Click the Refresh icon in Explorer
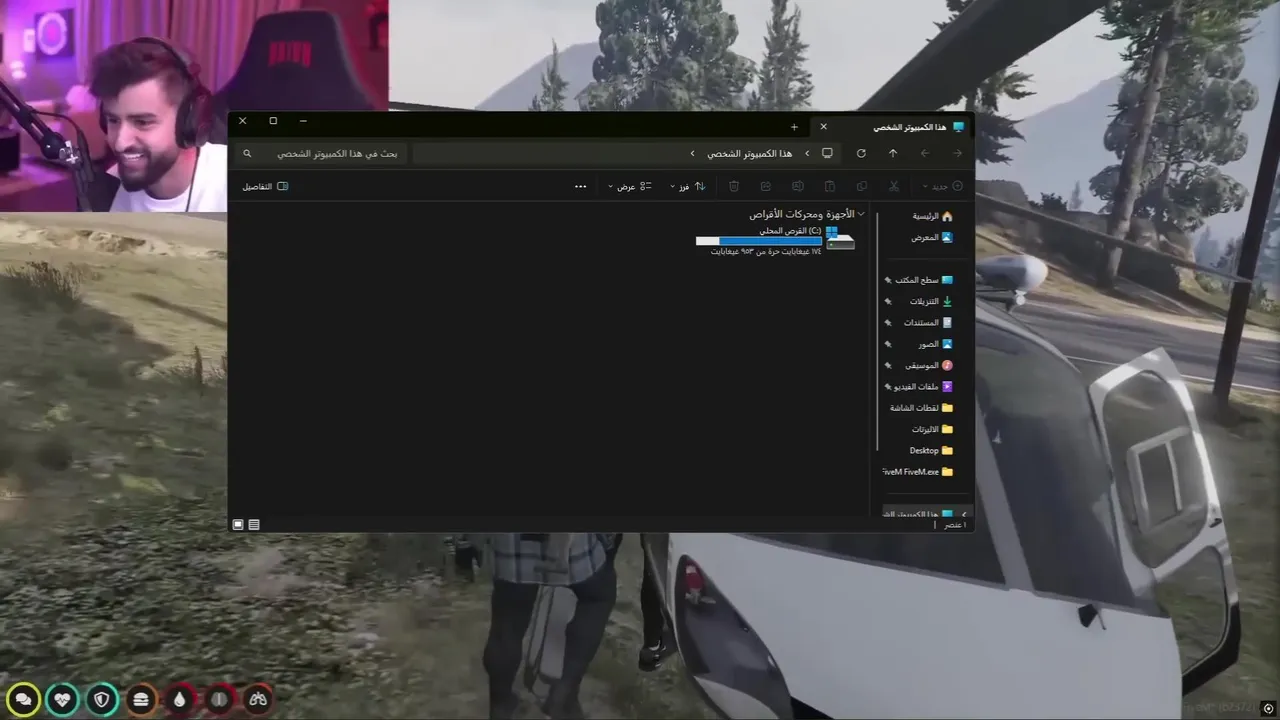1280x720 pixels. pos(861,153)
